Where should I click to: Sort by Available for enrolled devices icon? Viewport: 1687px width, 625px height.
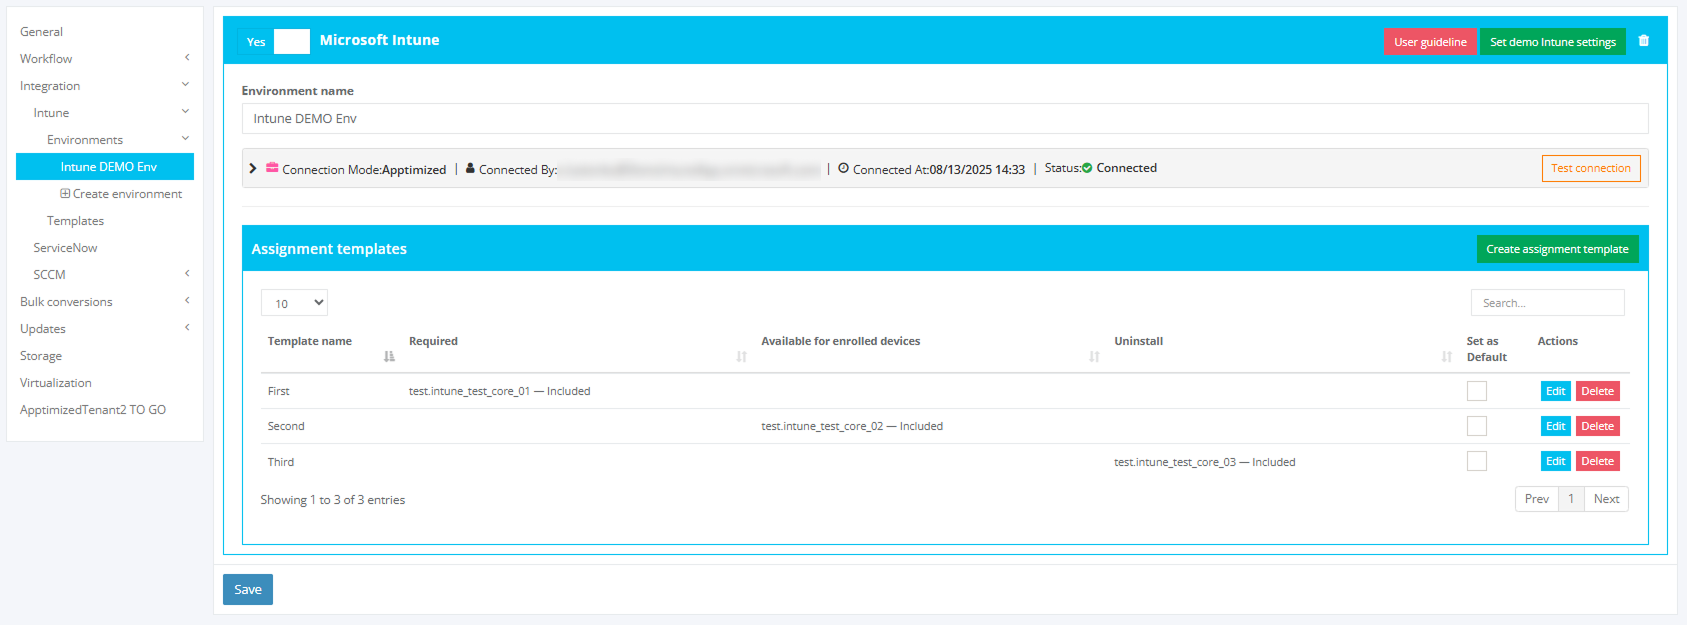click(1094, 356)
